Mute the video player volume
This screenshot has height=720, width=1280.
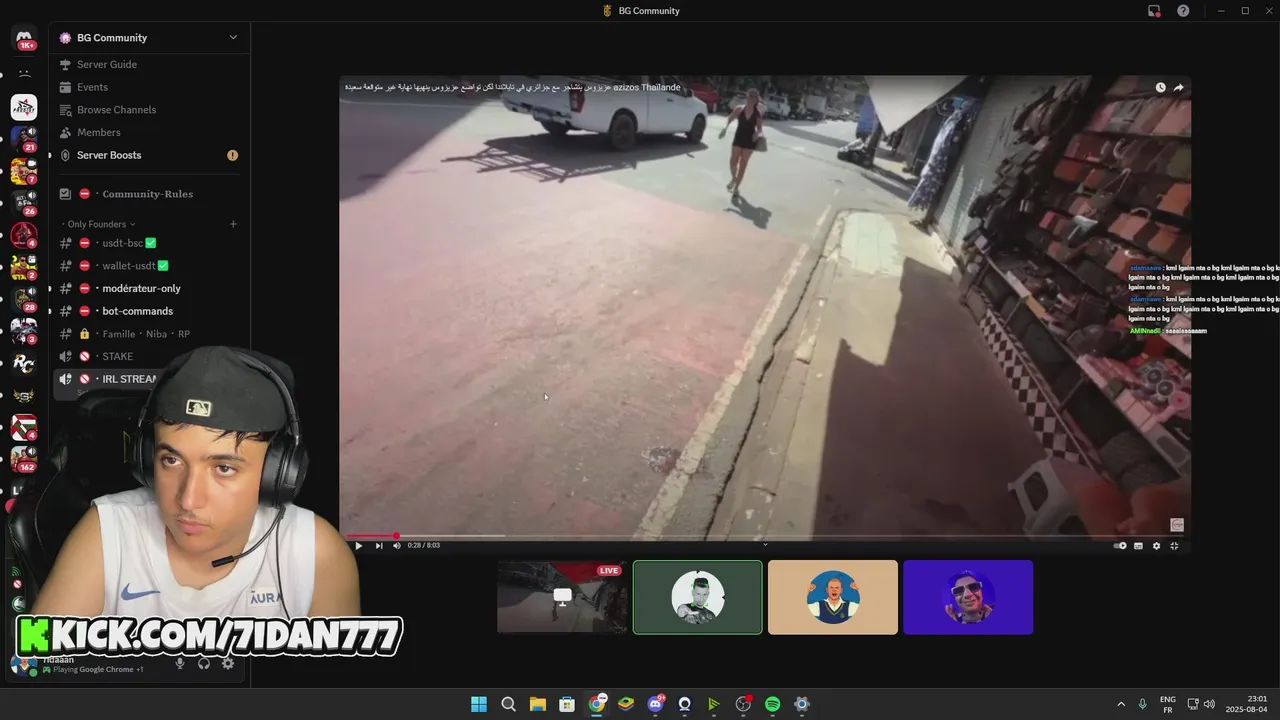pos(396,546)
